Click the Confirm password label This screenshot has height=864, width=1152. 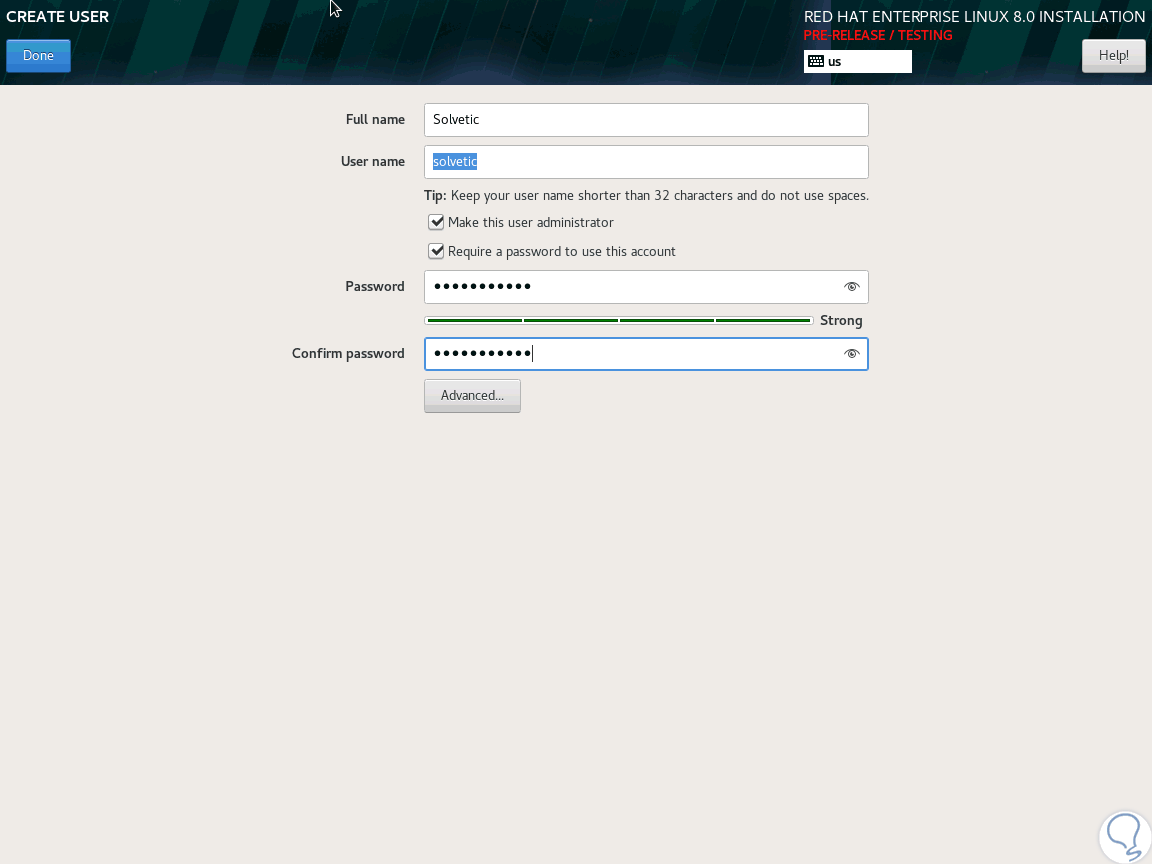pyautogui.click(x=348, y=353)
